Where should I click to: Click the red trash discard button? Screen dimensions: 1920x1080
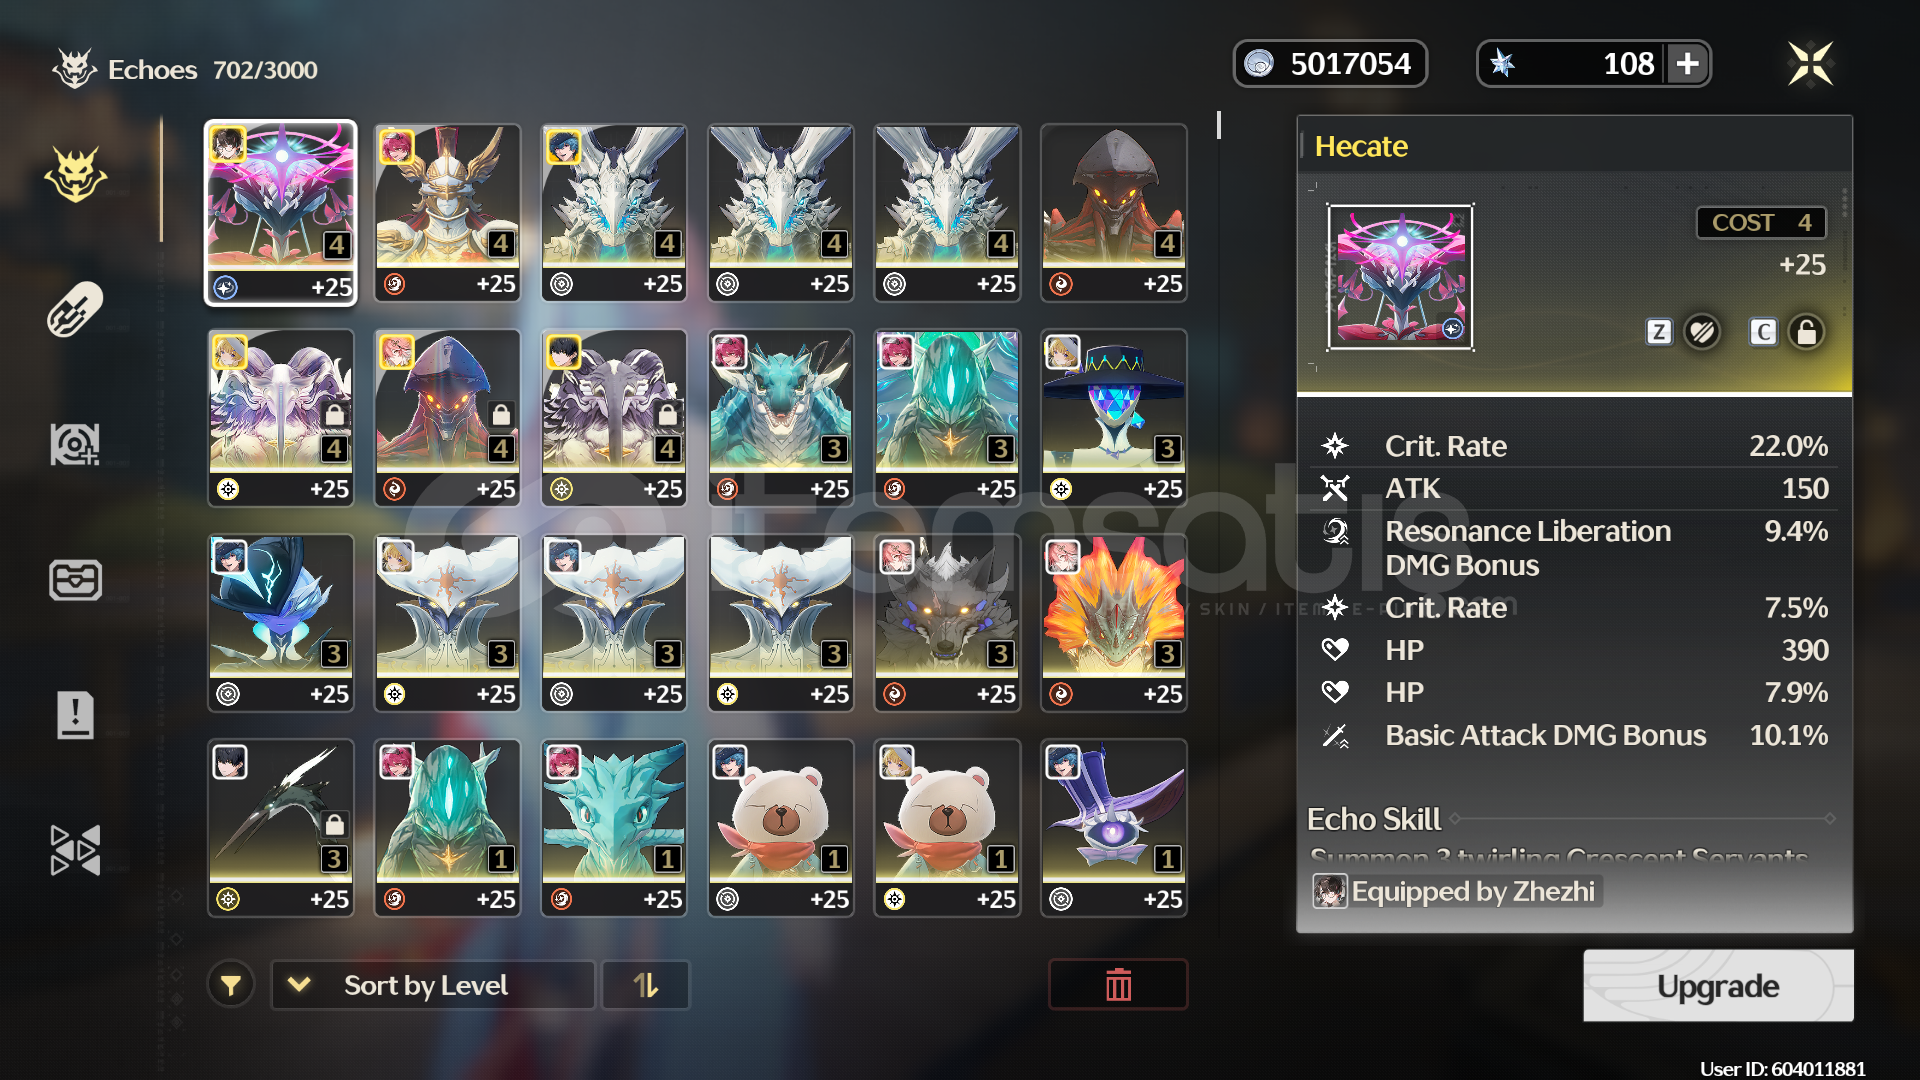tap(1118, 985)
